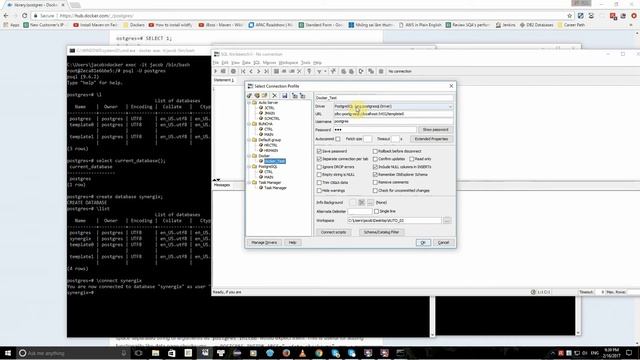
Task: Click the Manage Drivers button
Action: click(264, 242)
